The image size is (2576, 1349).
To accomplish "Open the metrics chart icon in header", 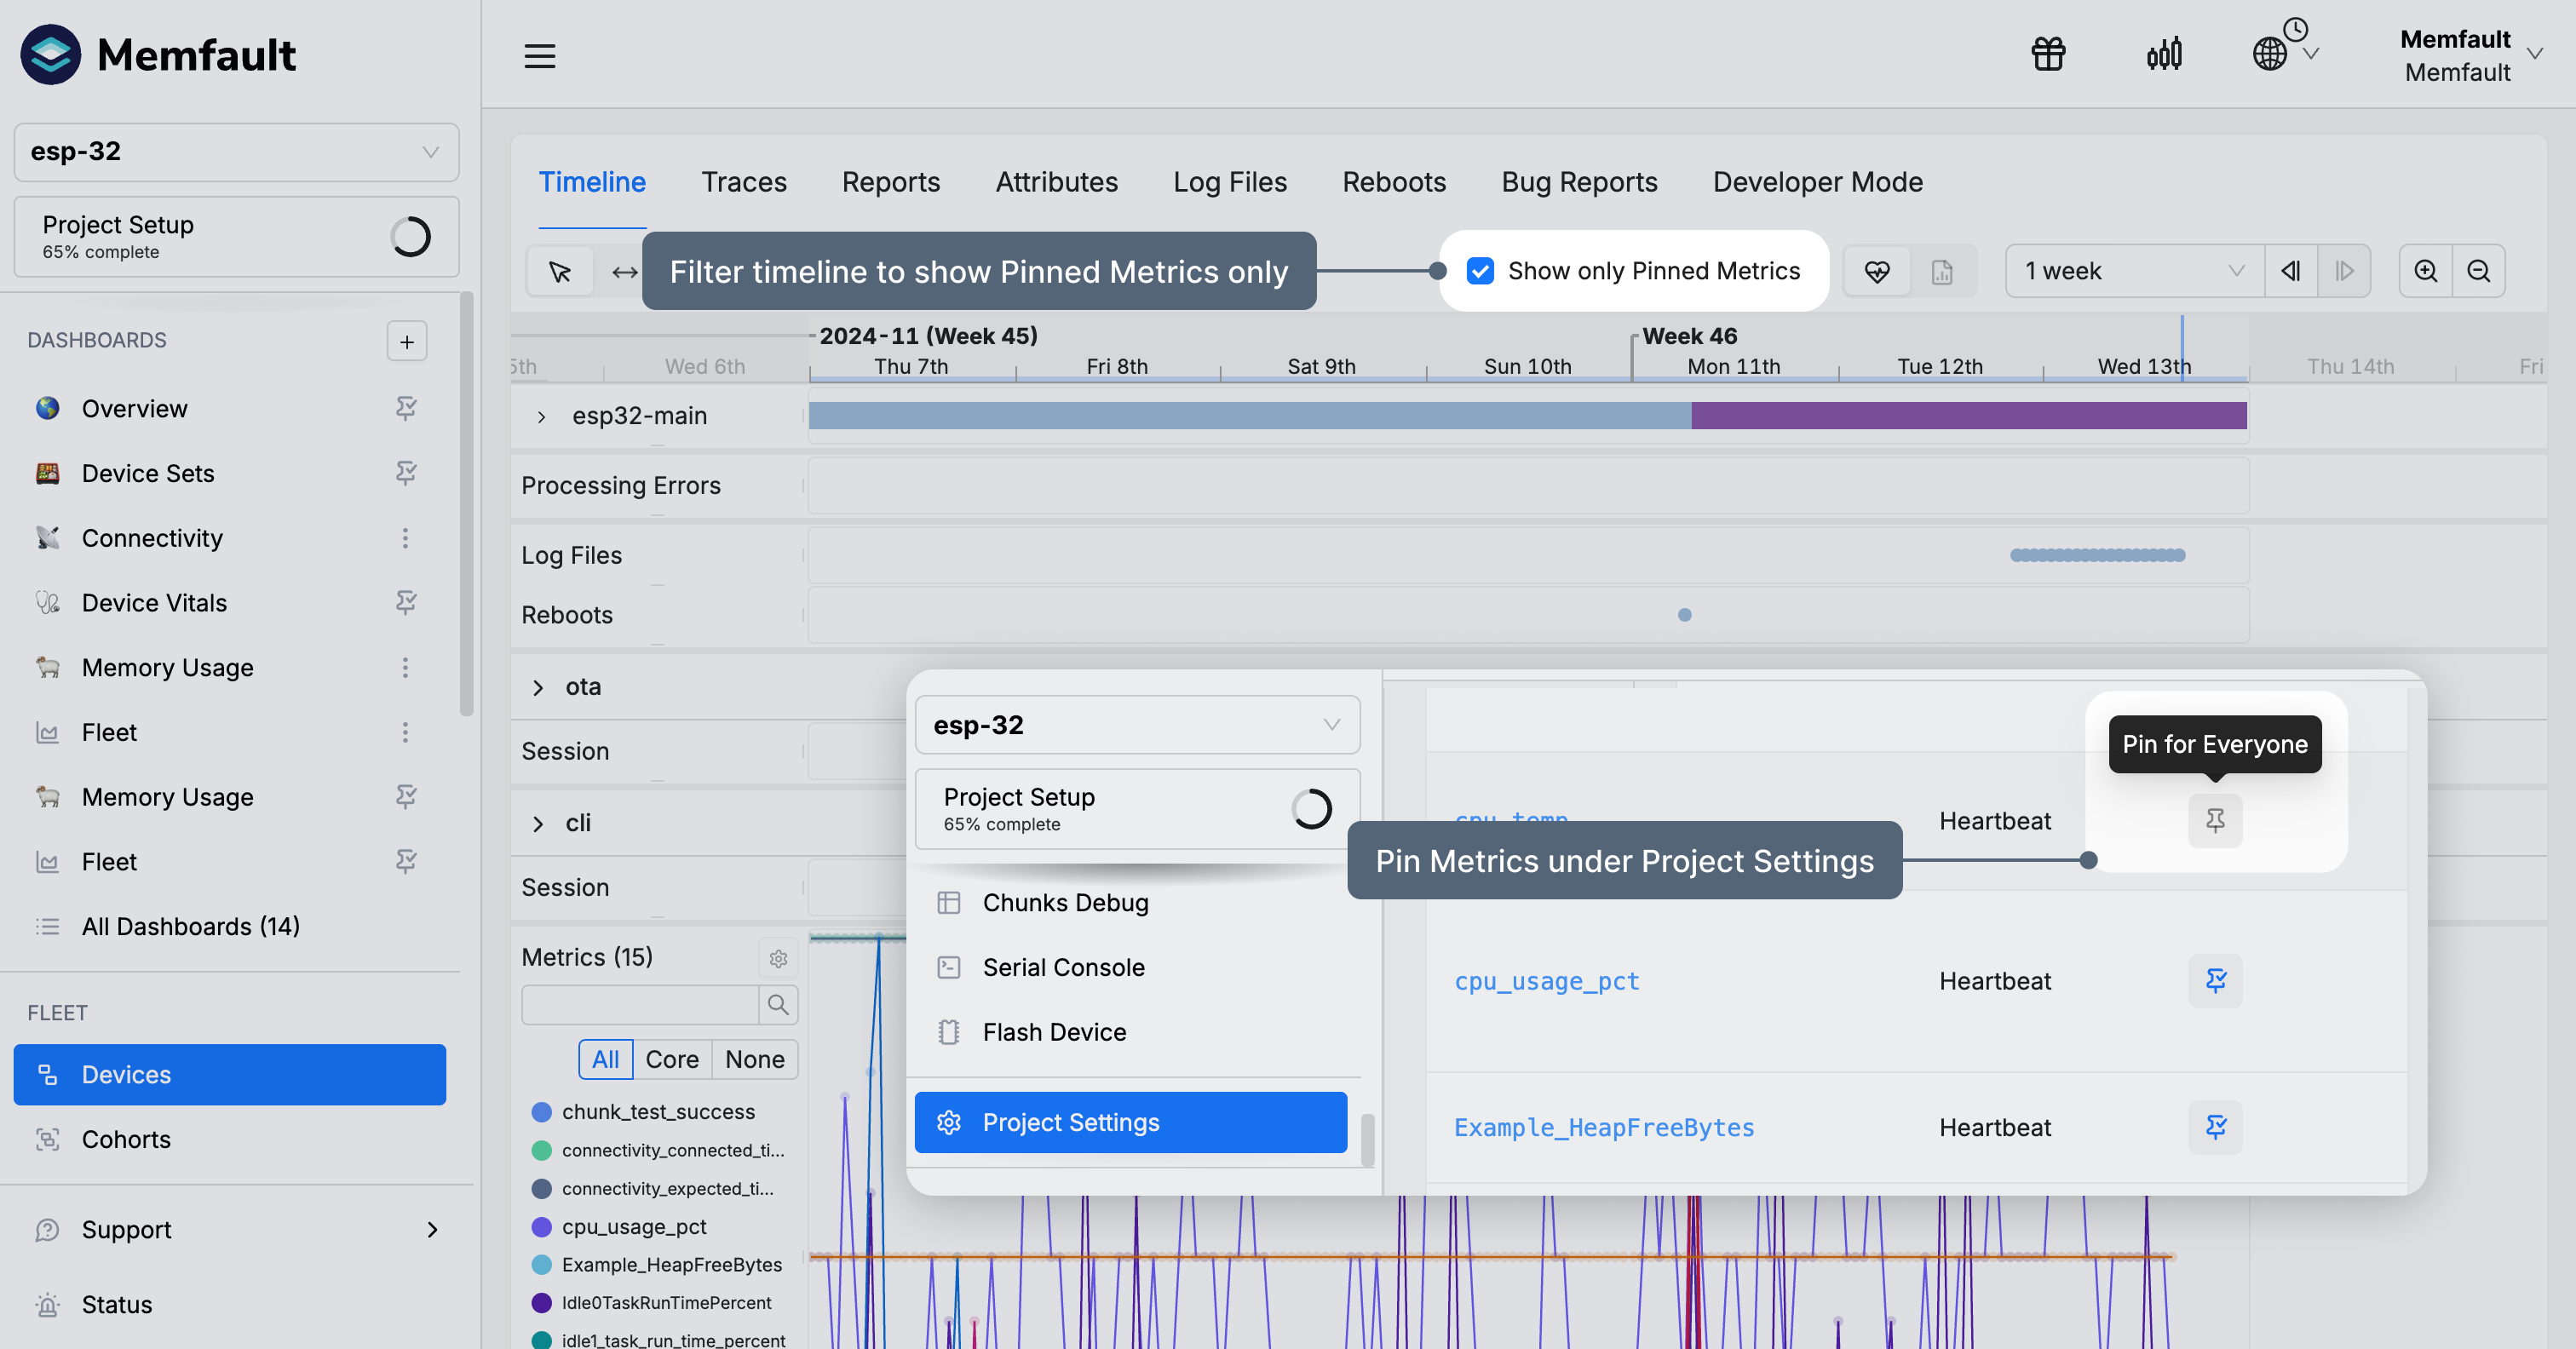I will point(2164,54).
